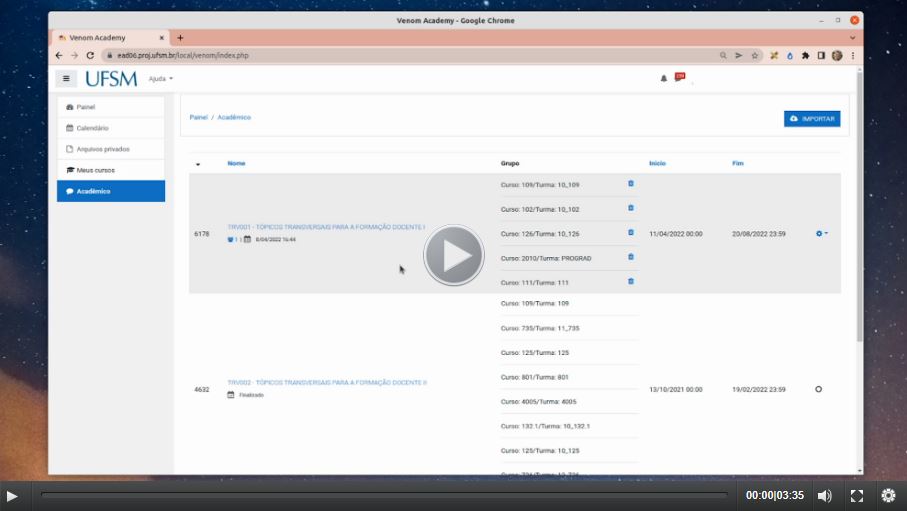Screen dimensions: 907x511
Task: Click the play icon in the bottom control bar
Action: tap(12, 495)
